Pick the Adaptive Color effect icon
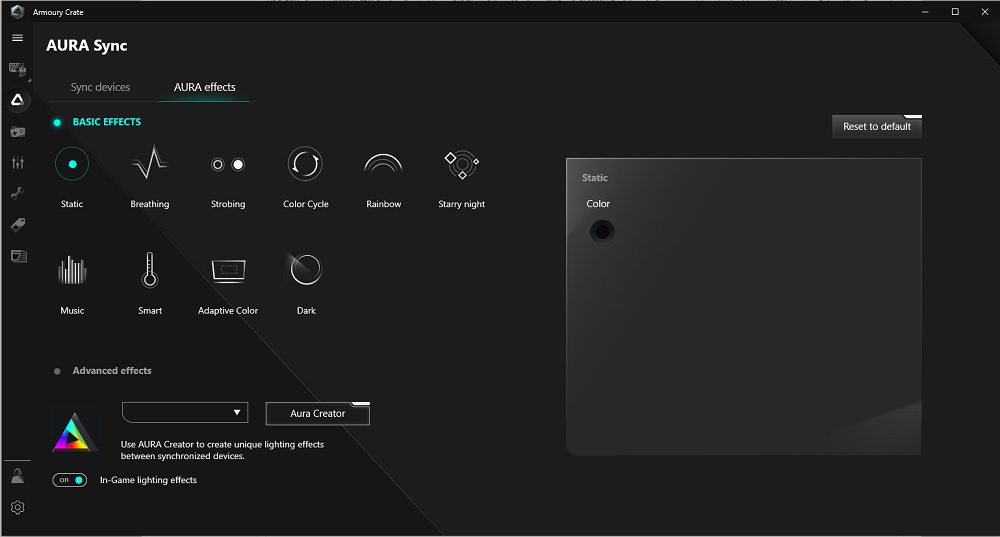Image resolution: width=1000 pixels, height=537 pixels. 228,270
